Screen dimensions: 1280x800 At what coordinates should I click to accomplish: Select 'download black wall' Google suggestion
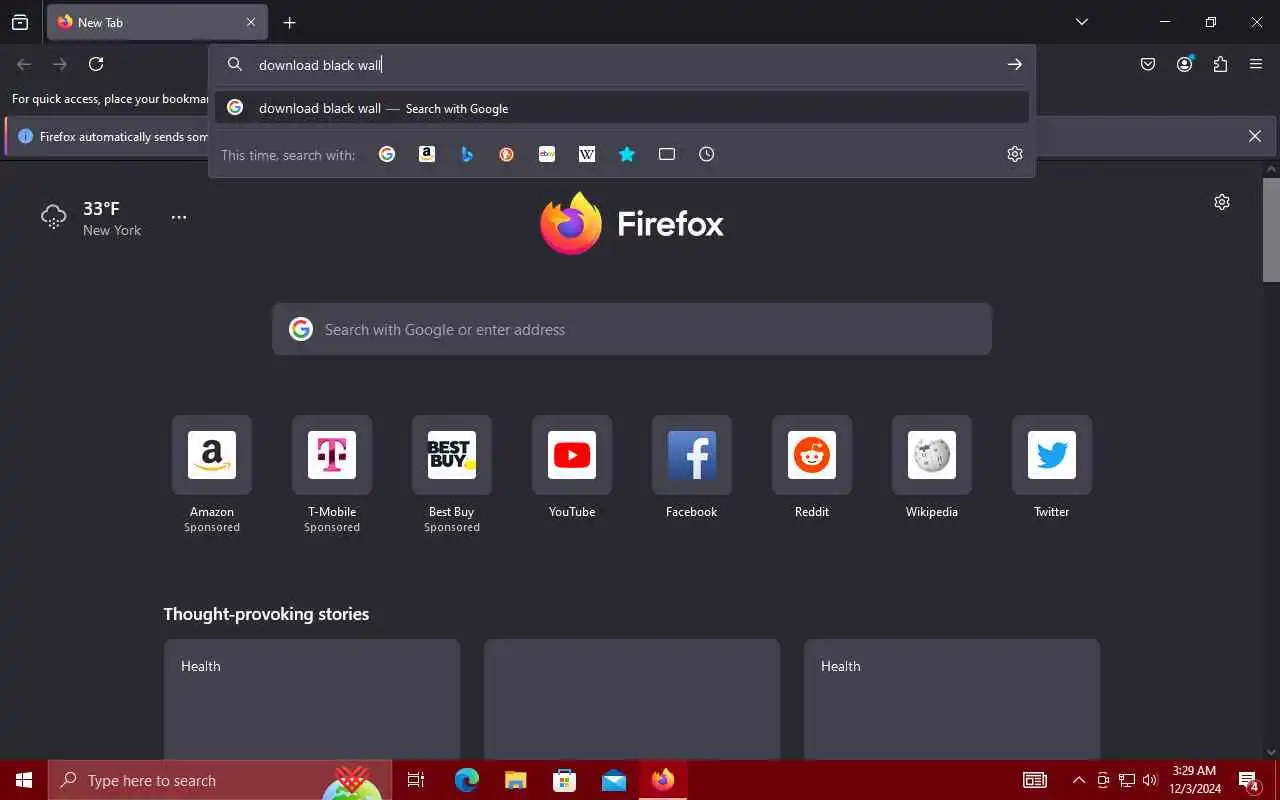click(622, 108)
